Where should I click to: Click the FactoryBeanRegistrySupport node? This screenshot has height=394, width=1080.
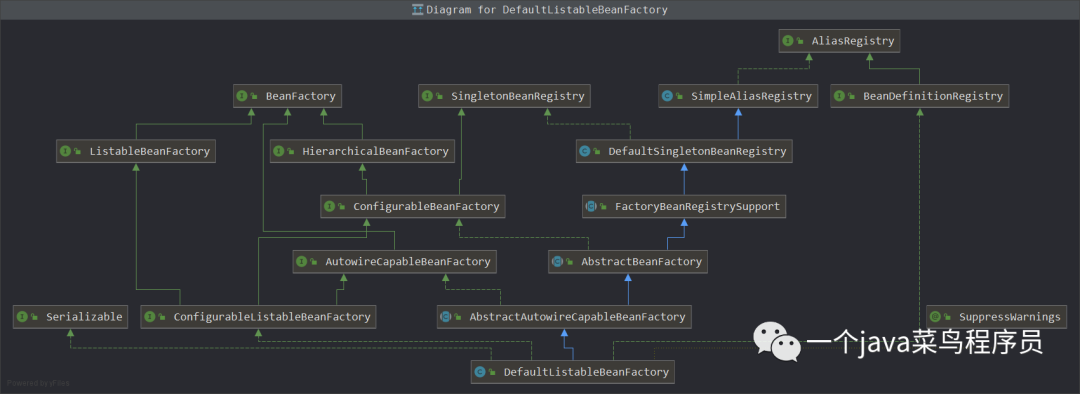(685, 206)
